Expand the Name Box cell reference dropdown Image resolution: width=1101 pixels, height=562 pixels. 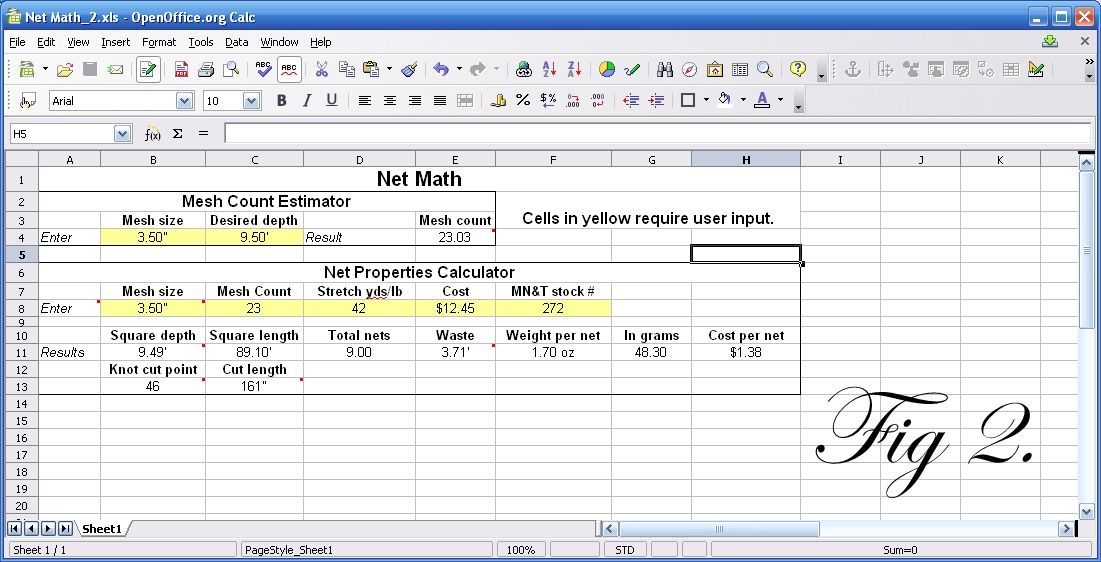122,133
